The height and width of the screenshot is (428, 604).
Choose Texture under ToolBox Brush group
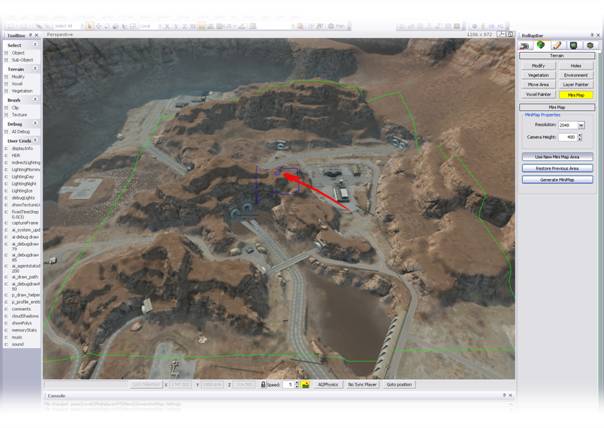[x=19, y=115]
